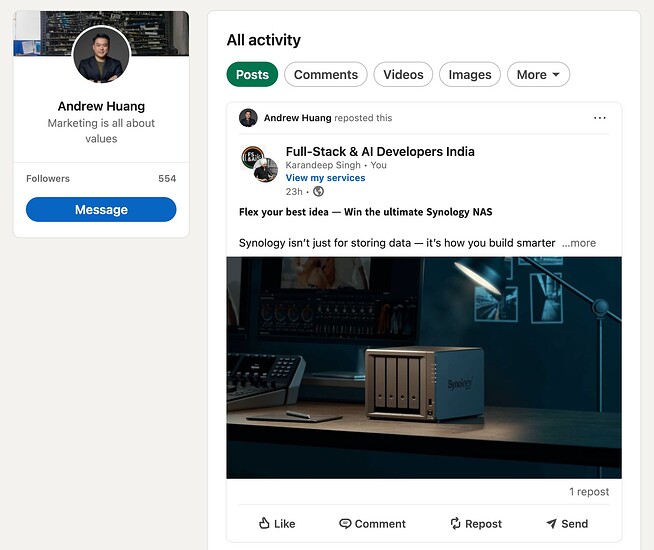Select the Posts filter tab
The width and height of the screenshot is (654, 550).
pyautogui.click(x=252, y=75)
